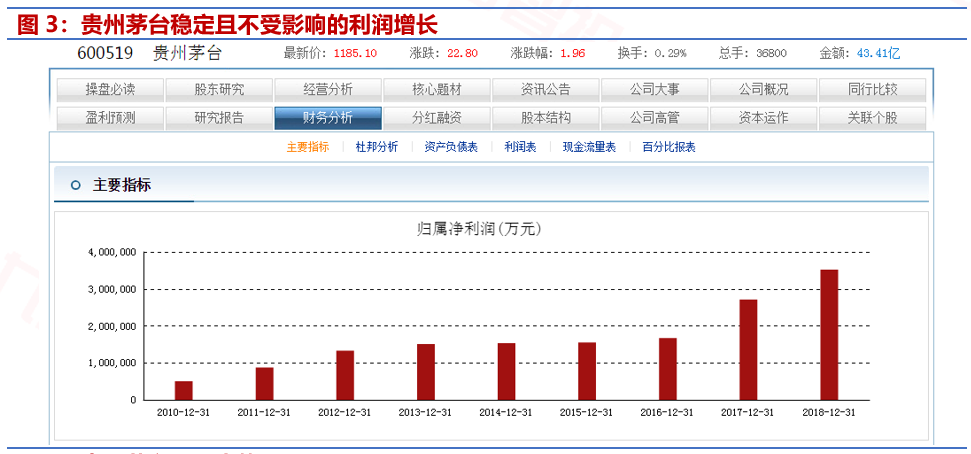The image size is (971, 454).
Task: Open the 资讯公告 tab
Action: tap(546, 89)
